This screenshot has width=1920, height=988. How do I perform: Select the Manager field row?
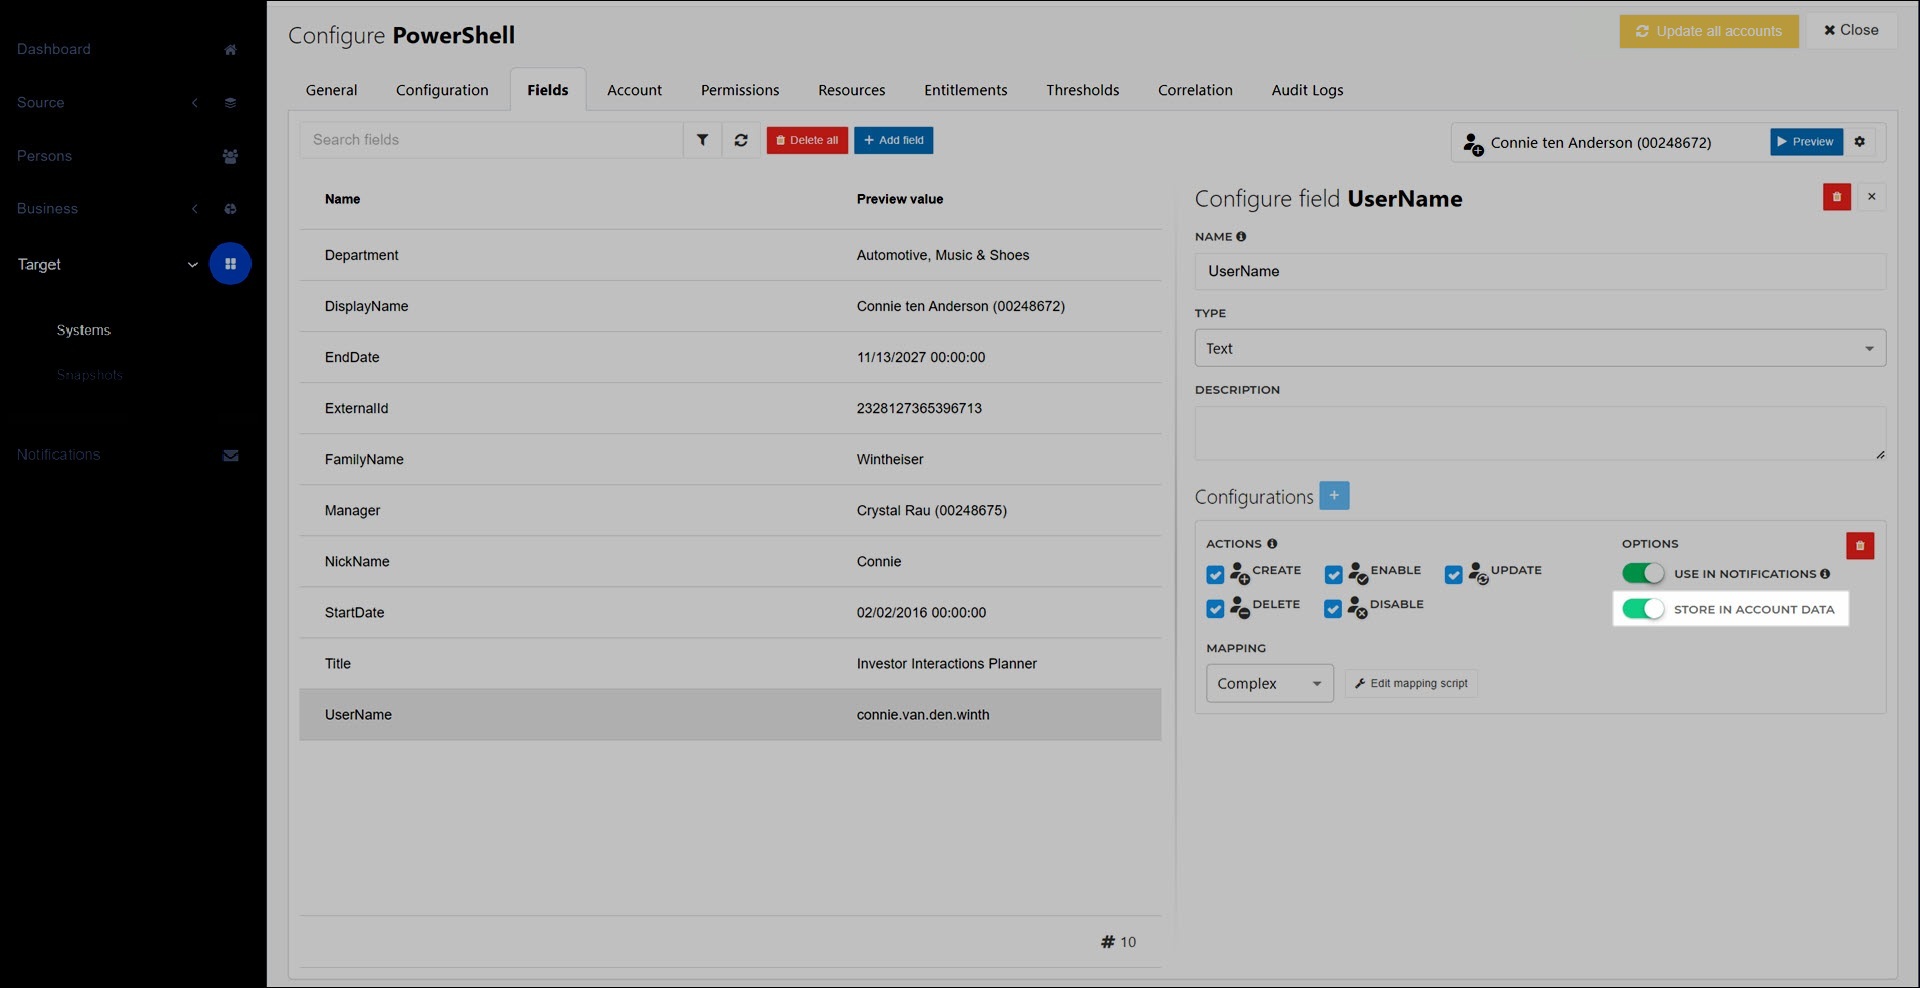point(730,510)
